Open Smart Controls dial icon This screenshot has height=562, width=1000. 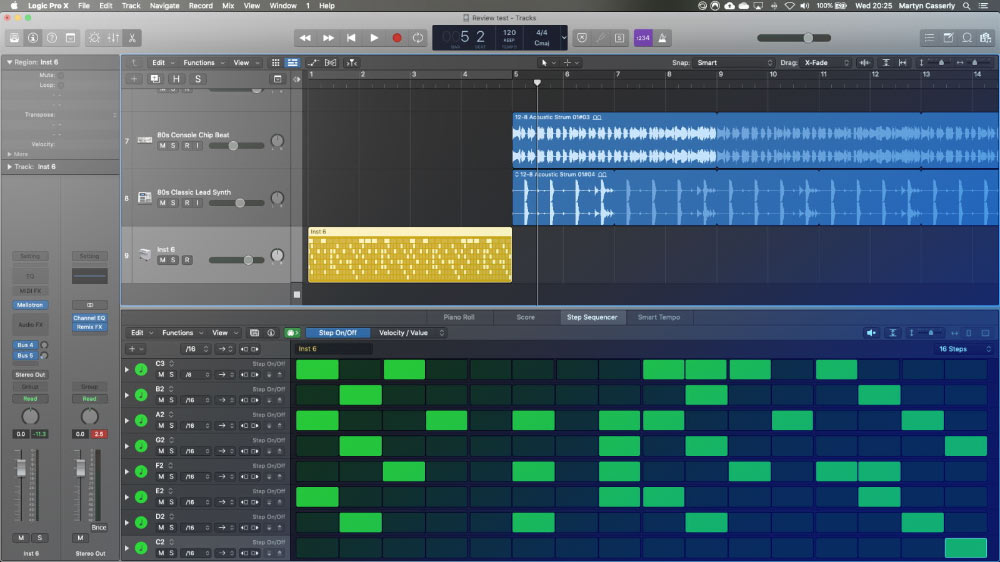tap(94, 38)
